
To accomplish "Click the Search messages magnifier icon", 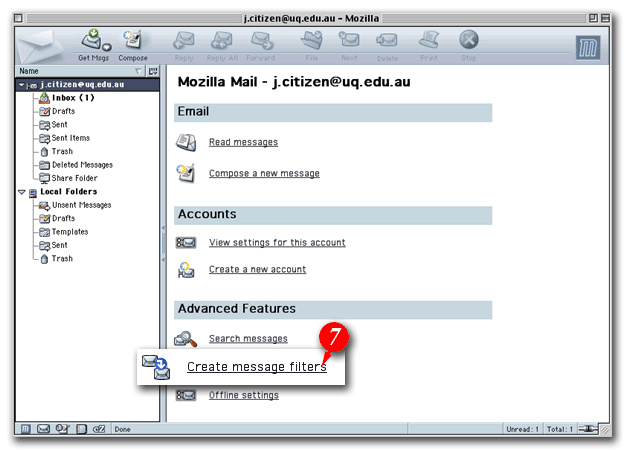I will (x=186, y=339).
